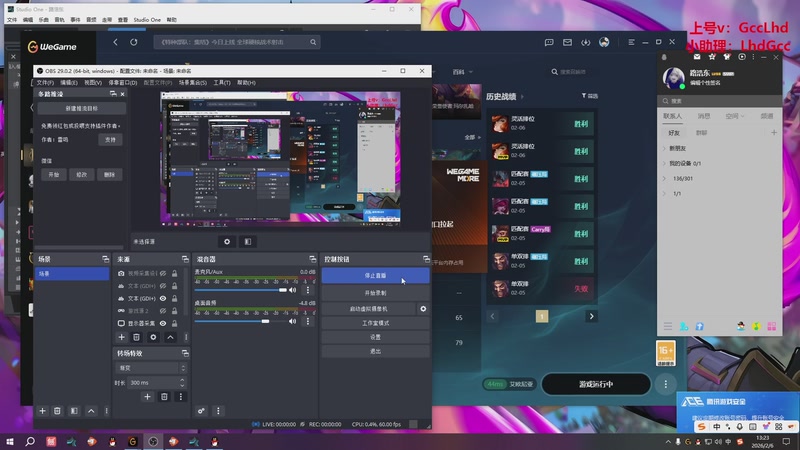Remove selected source with trash icon in sources panel
The height and width of the screenshot is (450, 800).
[136, 337]
